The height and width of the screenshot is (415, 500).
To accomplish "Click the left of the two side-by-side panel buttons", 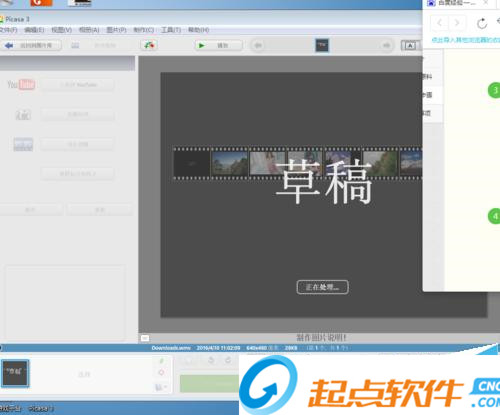I will click(31, 210).
